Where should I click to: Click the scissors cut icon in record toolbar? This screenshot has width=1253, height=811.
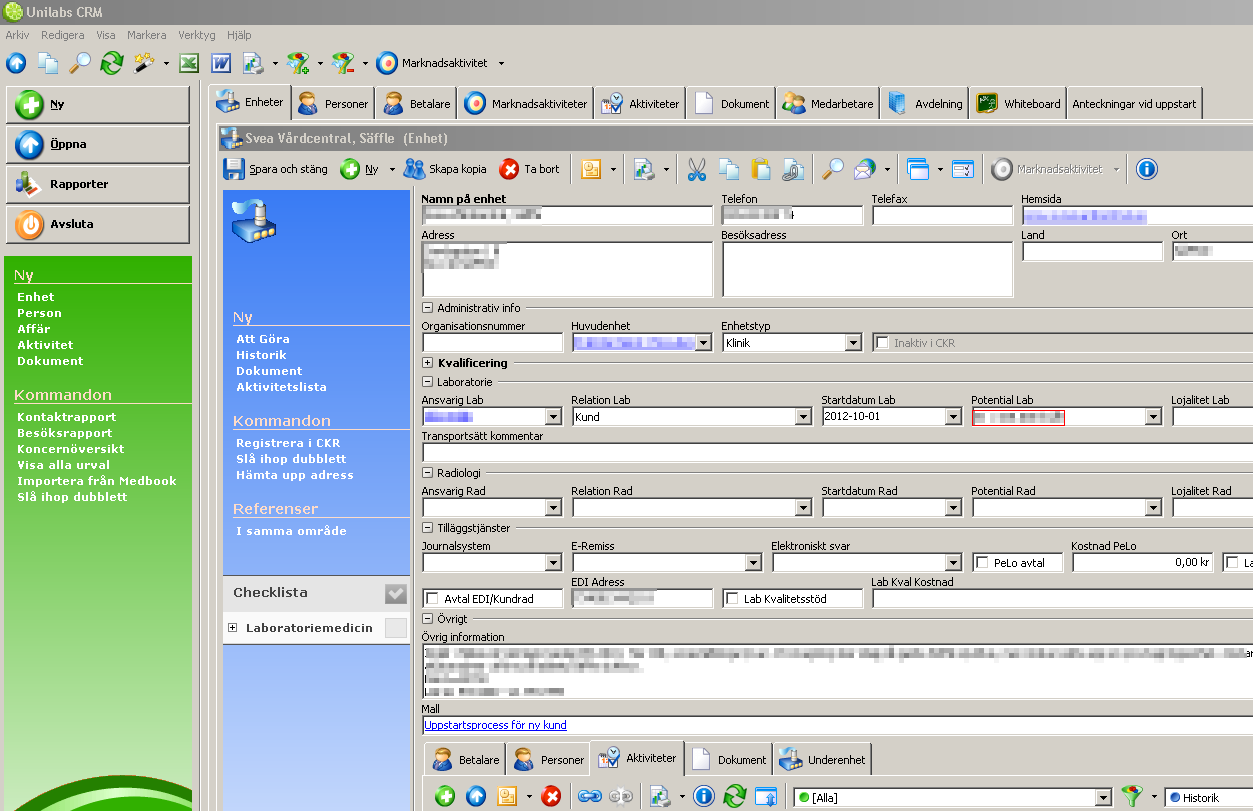pos(697,169)
